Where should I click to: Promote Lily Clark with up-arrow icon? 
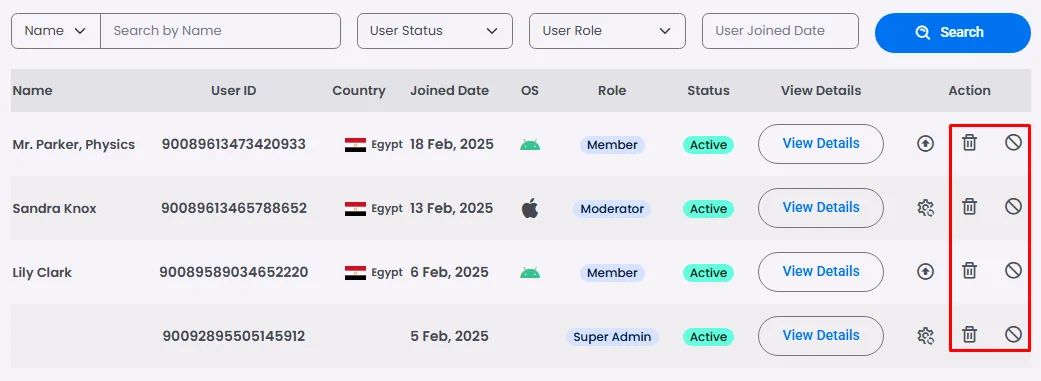click(925, 271)
